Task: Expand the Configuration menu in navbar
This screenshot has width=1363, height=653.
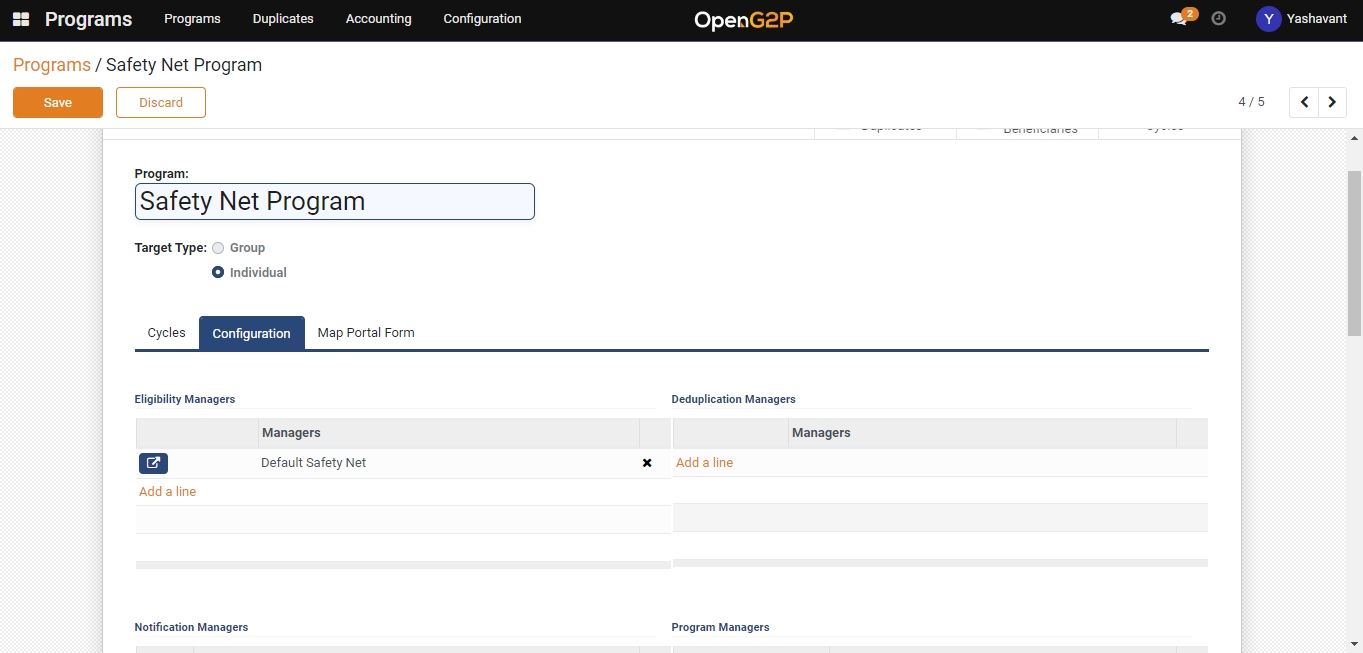Action: click(x=482, y=19)
